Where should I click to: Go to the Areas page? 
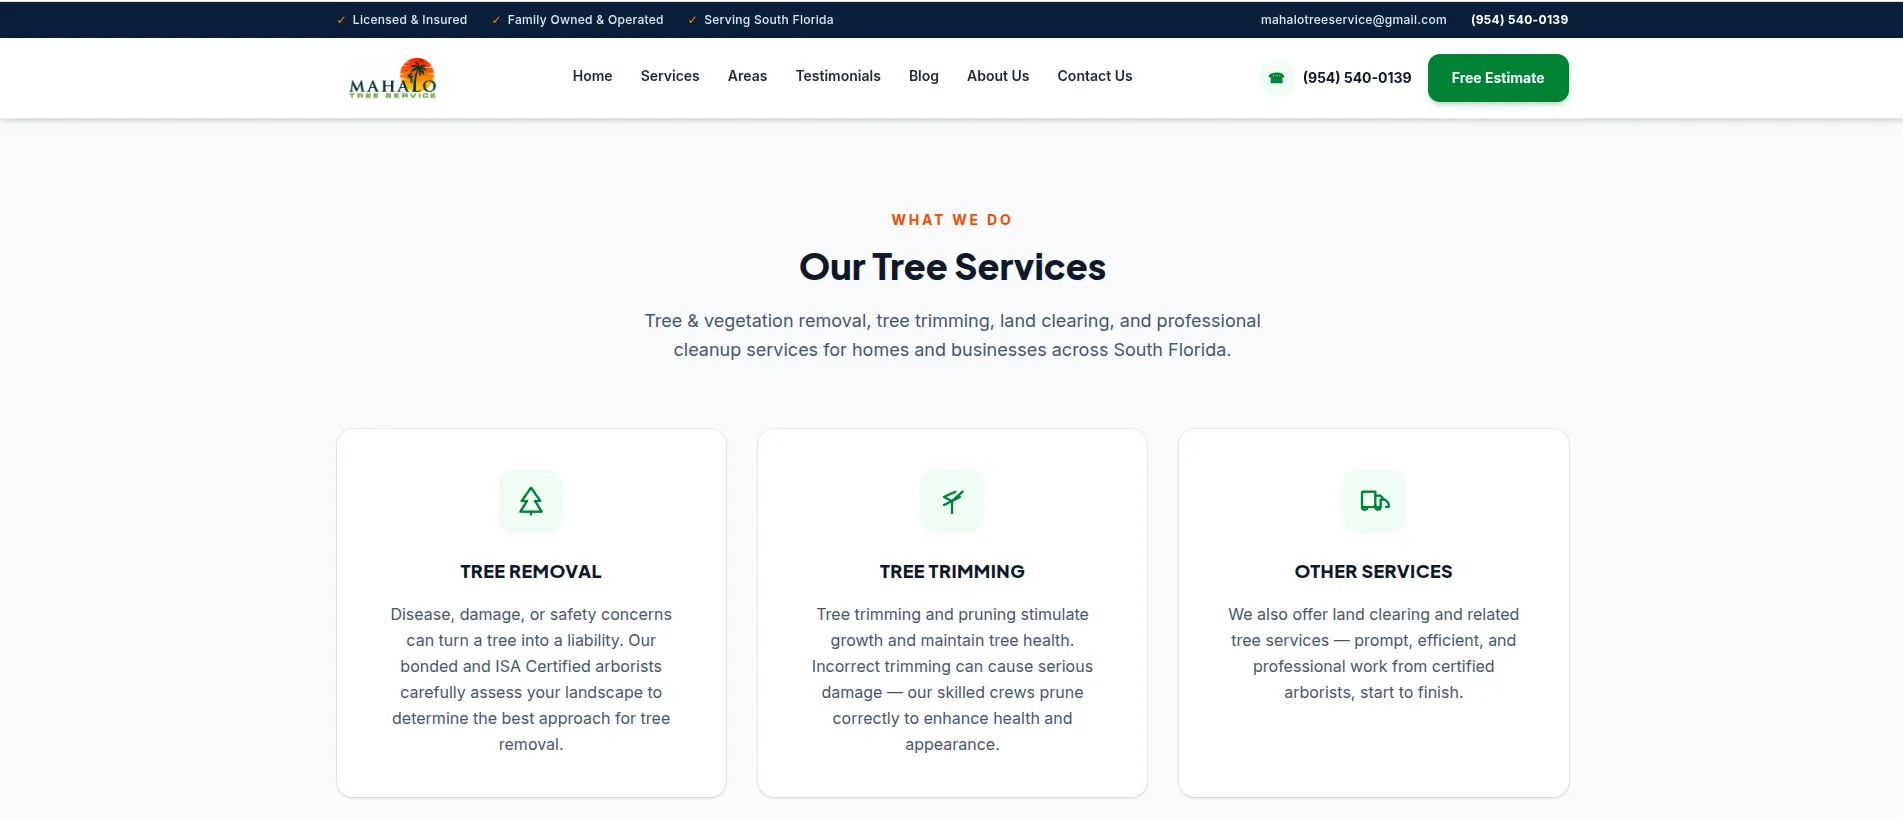point(747,76)
